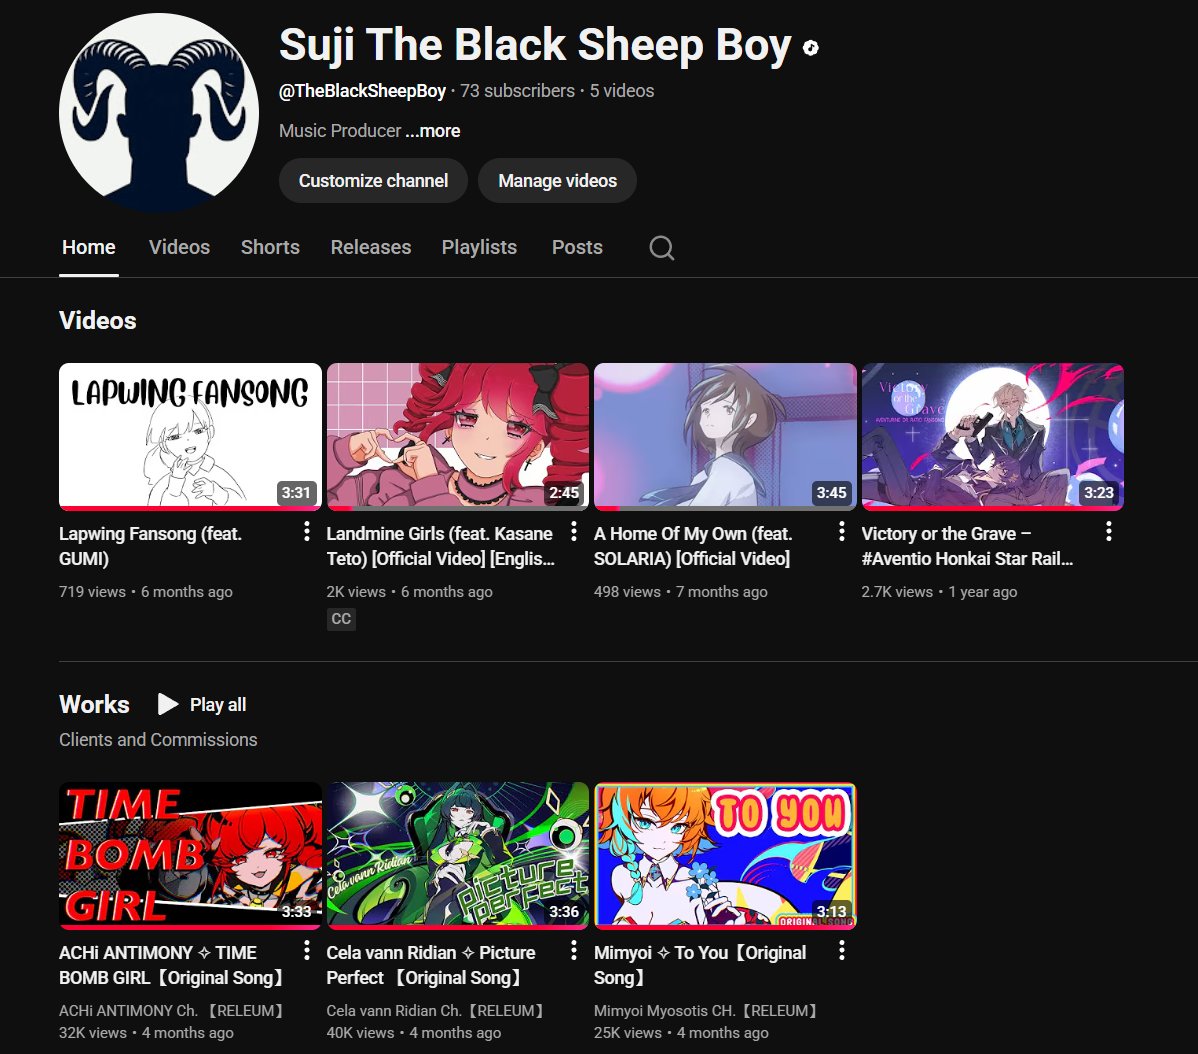The image size is (1198, 1054).
Task: Click the 2.7K views text
Action: (897, 591)
